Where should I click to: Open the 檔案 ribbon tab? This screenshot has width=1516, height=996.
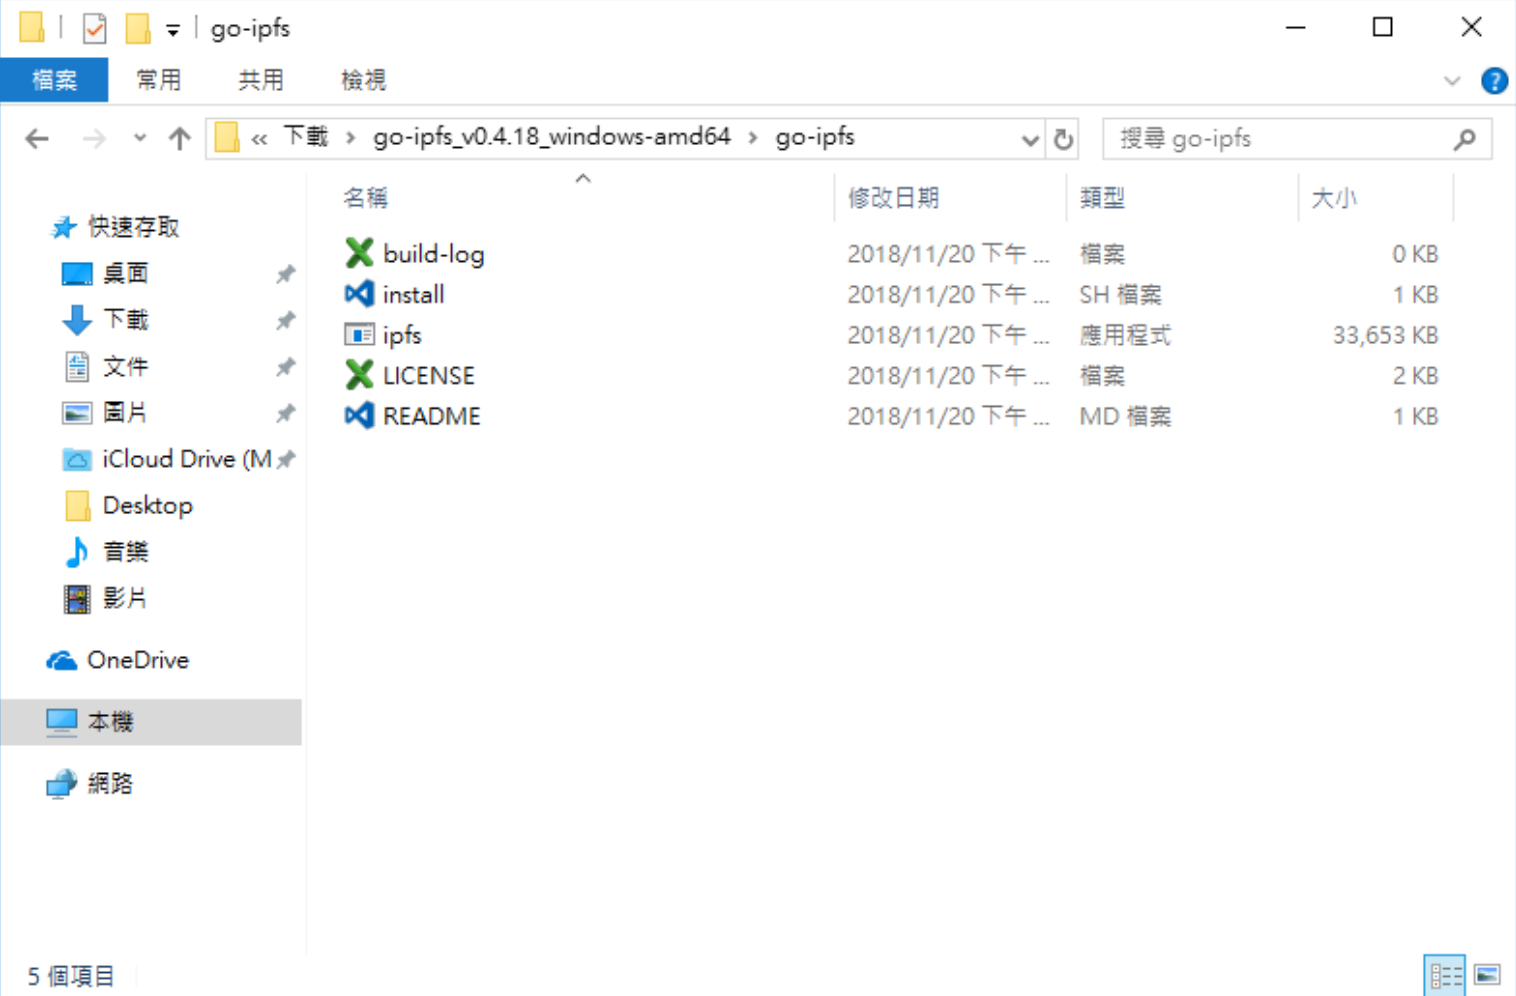54,80
